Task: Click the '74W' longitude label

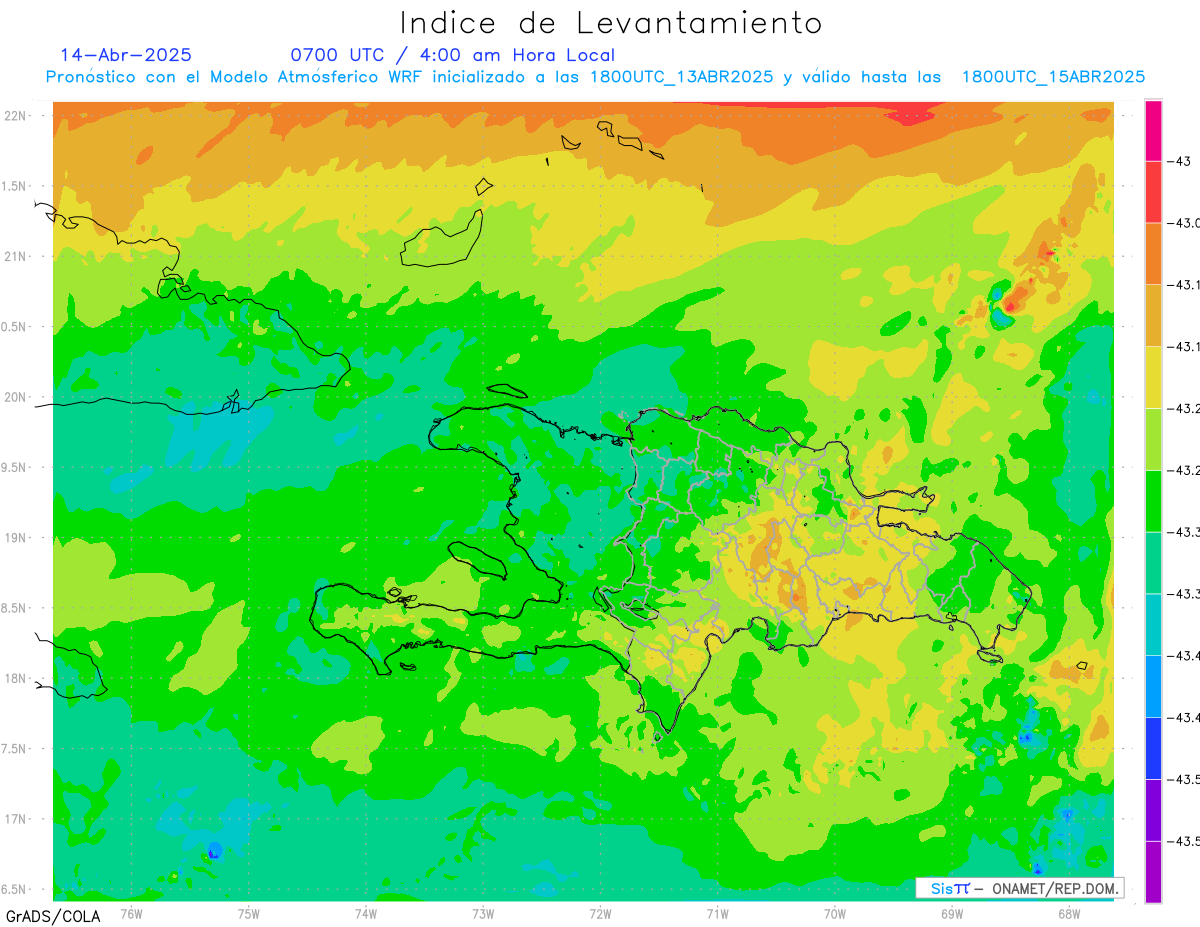Action: [x=366, y=913]
